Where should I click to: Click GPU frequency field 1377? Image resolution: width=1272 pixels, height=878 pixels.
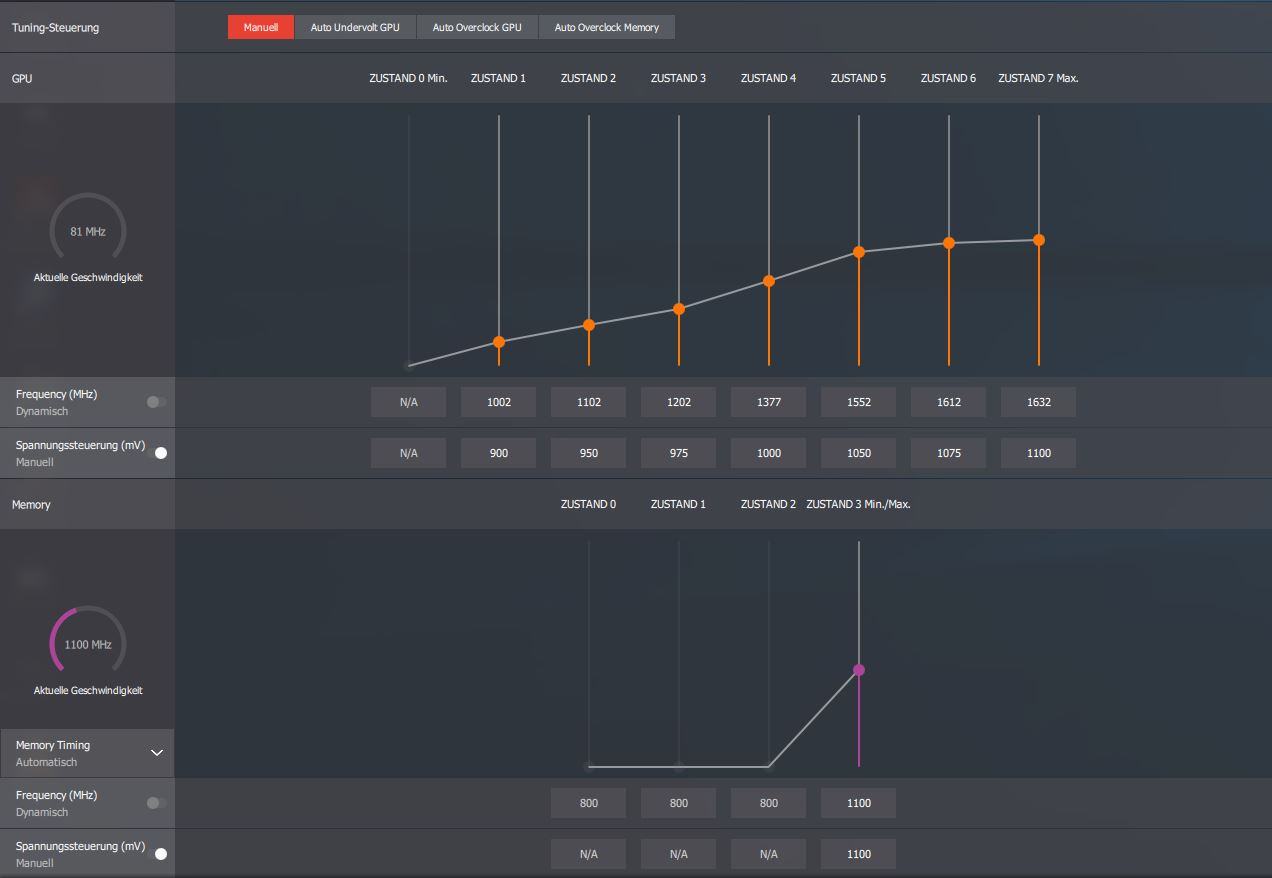click(769, 402)
